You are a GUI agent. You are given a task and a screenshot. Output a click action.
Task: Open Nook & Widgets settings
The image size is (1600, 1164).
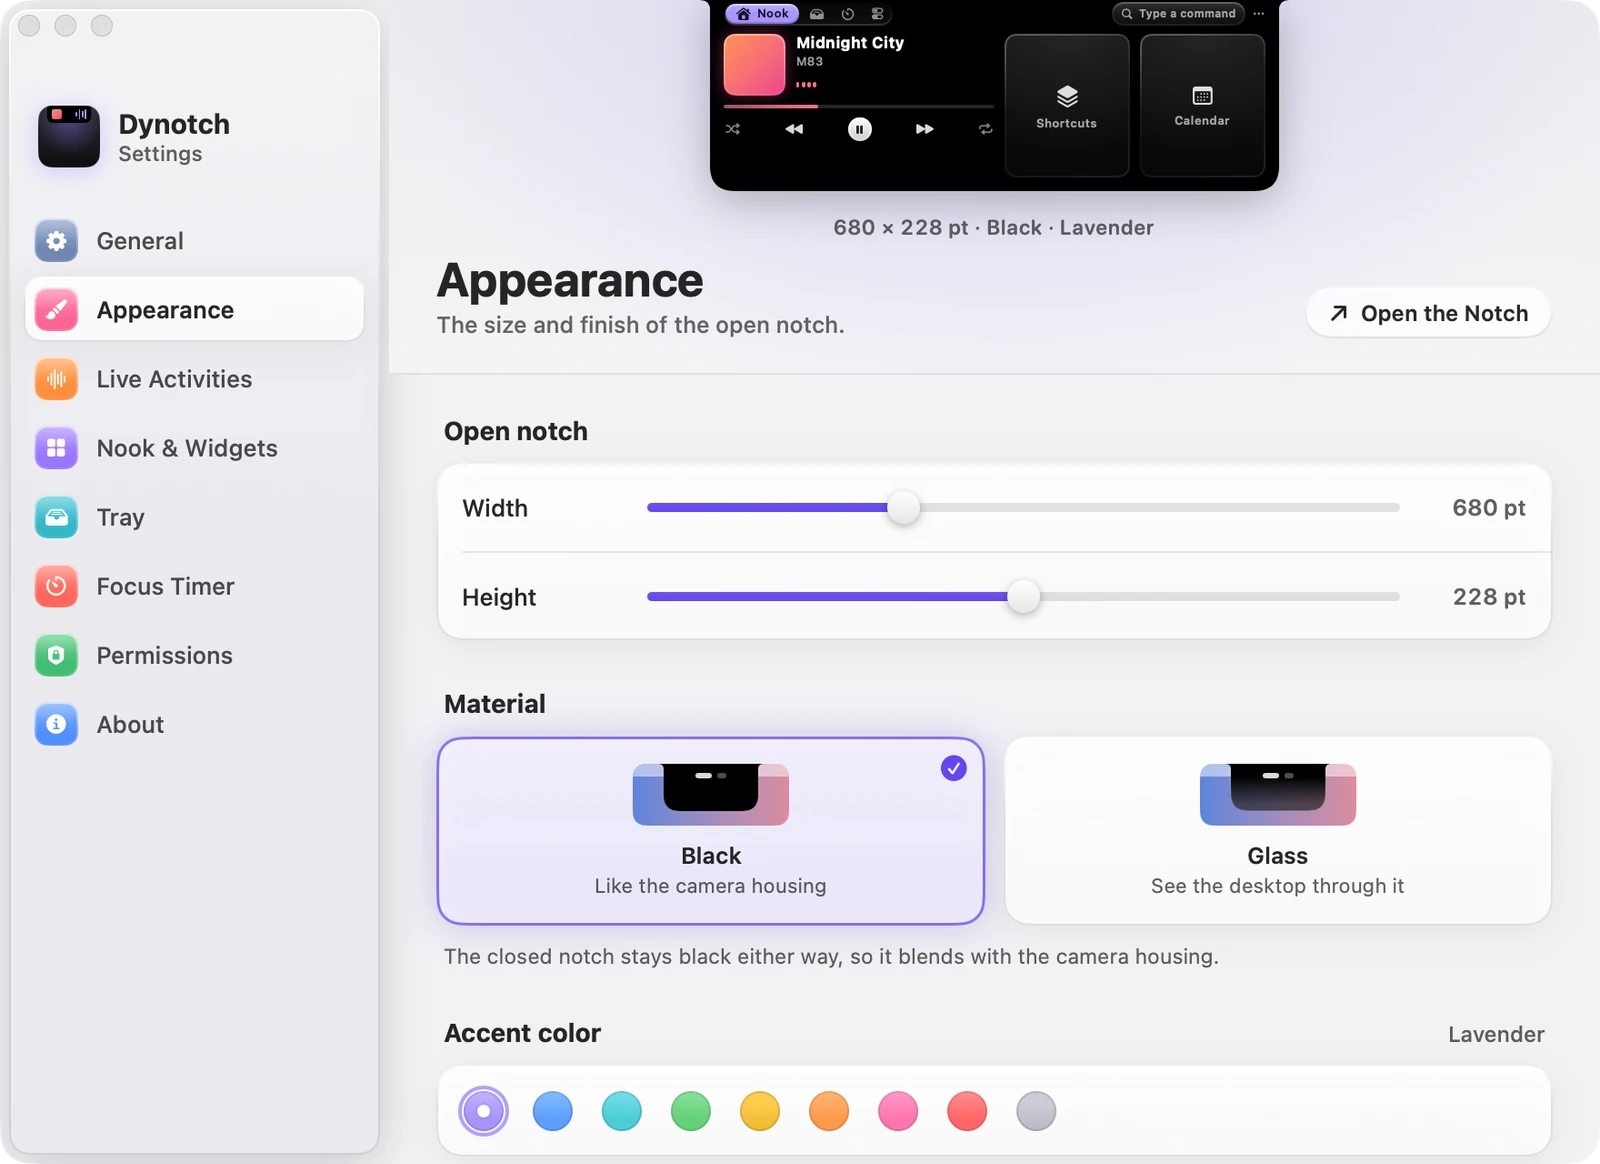tap(194, 448)
